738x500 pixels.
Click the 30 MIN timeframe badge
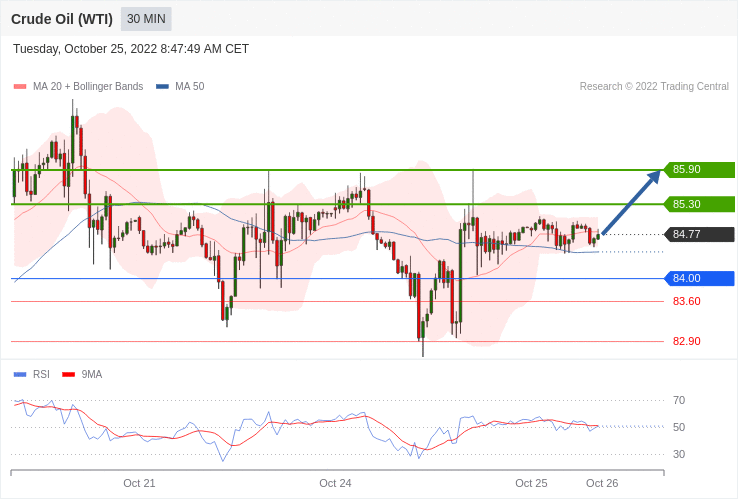(x=146, y=19)
